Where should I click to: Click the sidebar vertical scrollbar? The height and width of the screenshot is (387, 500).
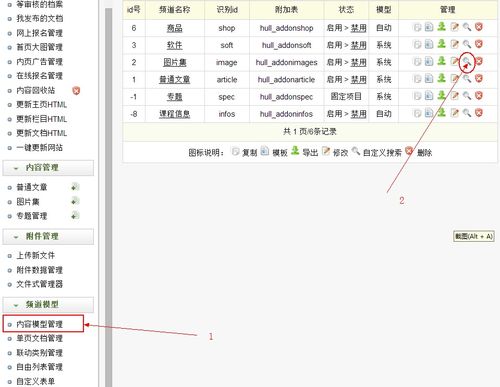(109, 197)
